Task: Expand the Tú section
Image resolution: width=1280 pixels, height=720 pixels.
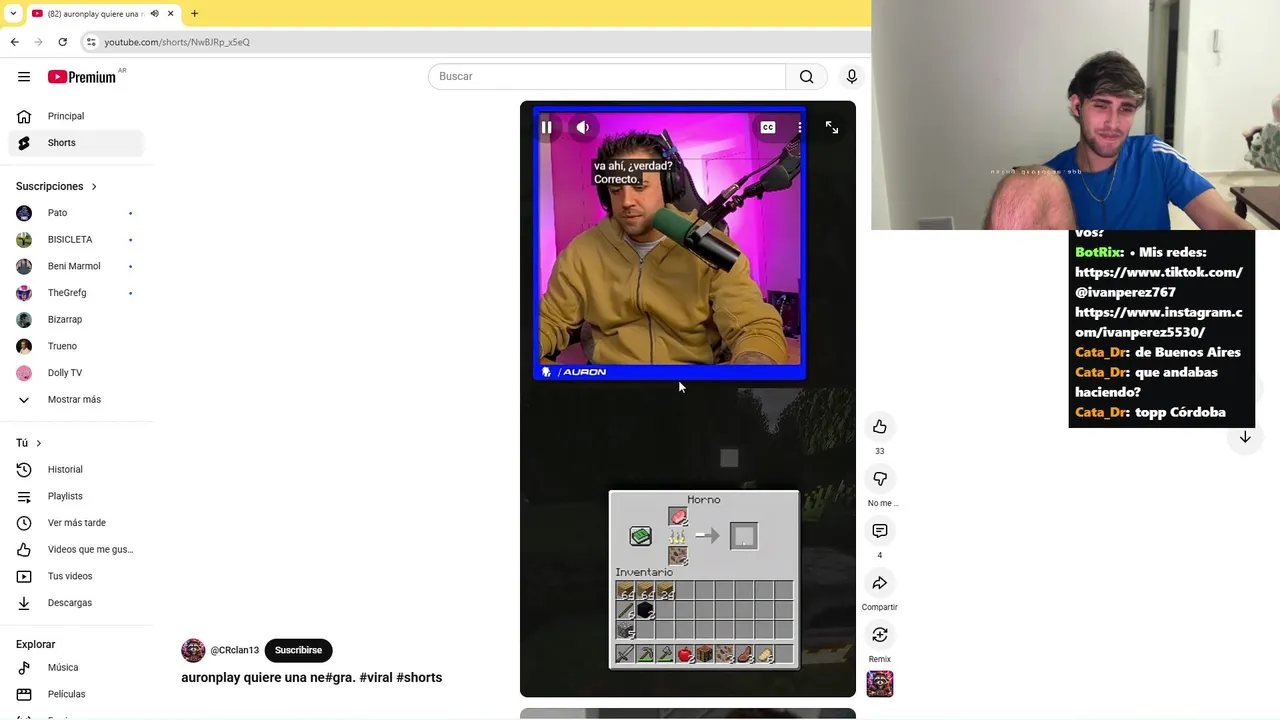Action: 29,443
